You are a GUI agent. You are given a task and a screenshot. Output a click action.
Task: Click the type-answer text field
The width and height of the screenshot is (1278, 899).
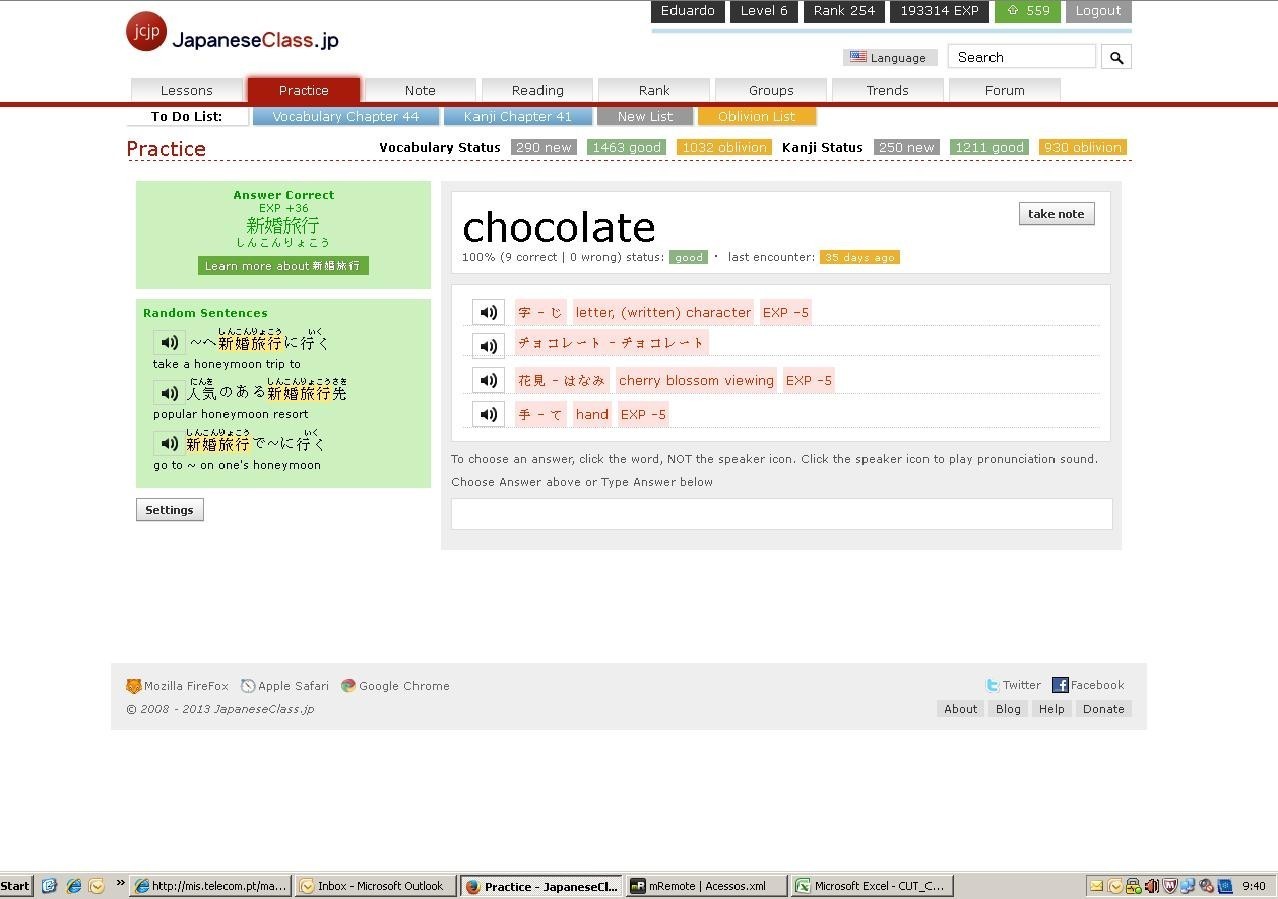pos(781,514)
